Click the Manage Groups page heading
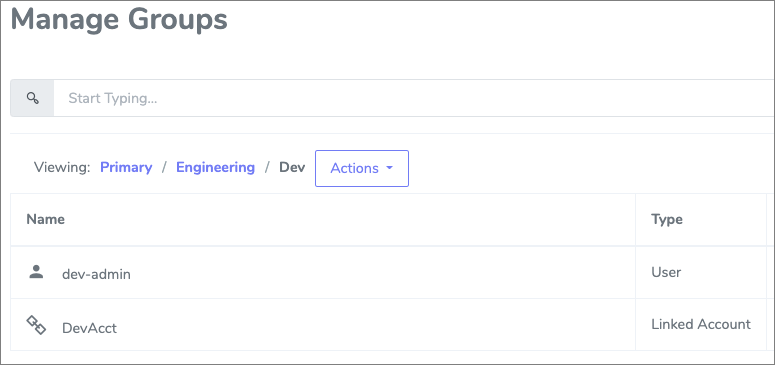Viewport: 775px width, 365px height. pyautogui.click(x=119, y=20)
